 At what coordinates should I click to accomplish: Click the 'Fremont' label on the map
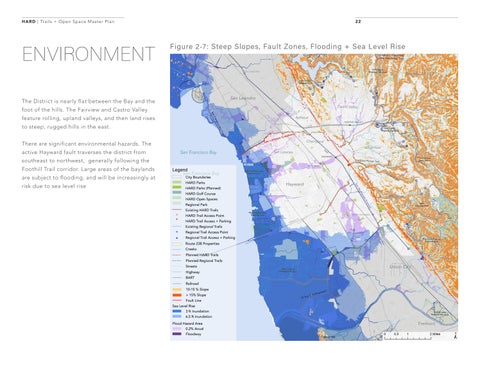tap(426, 323)
